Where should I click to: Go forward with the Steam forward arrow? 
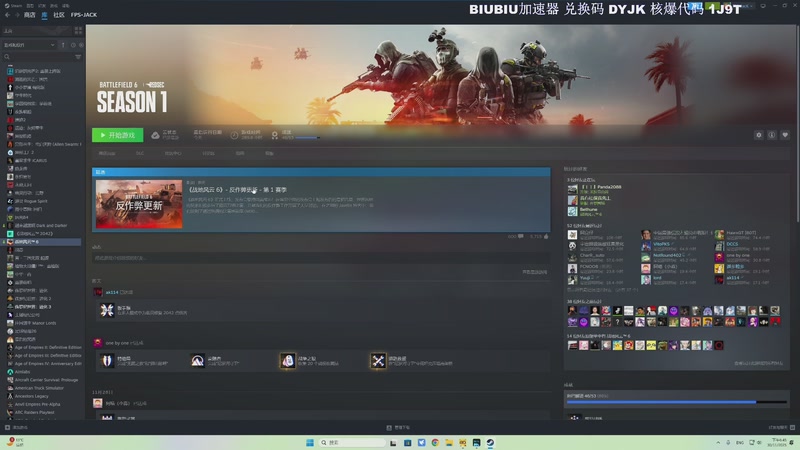[x=17, y=15]
